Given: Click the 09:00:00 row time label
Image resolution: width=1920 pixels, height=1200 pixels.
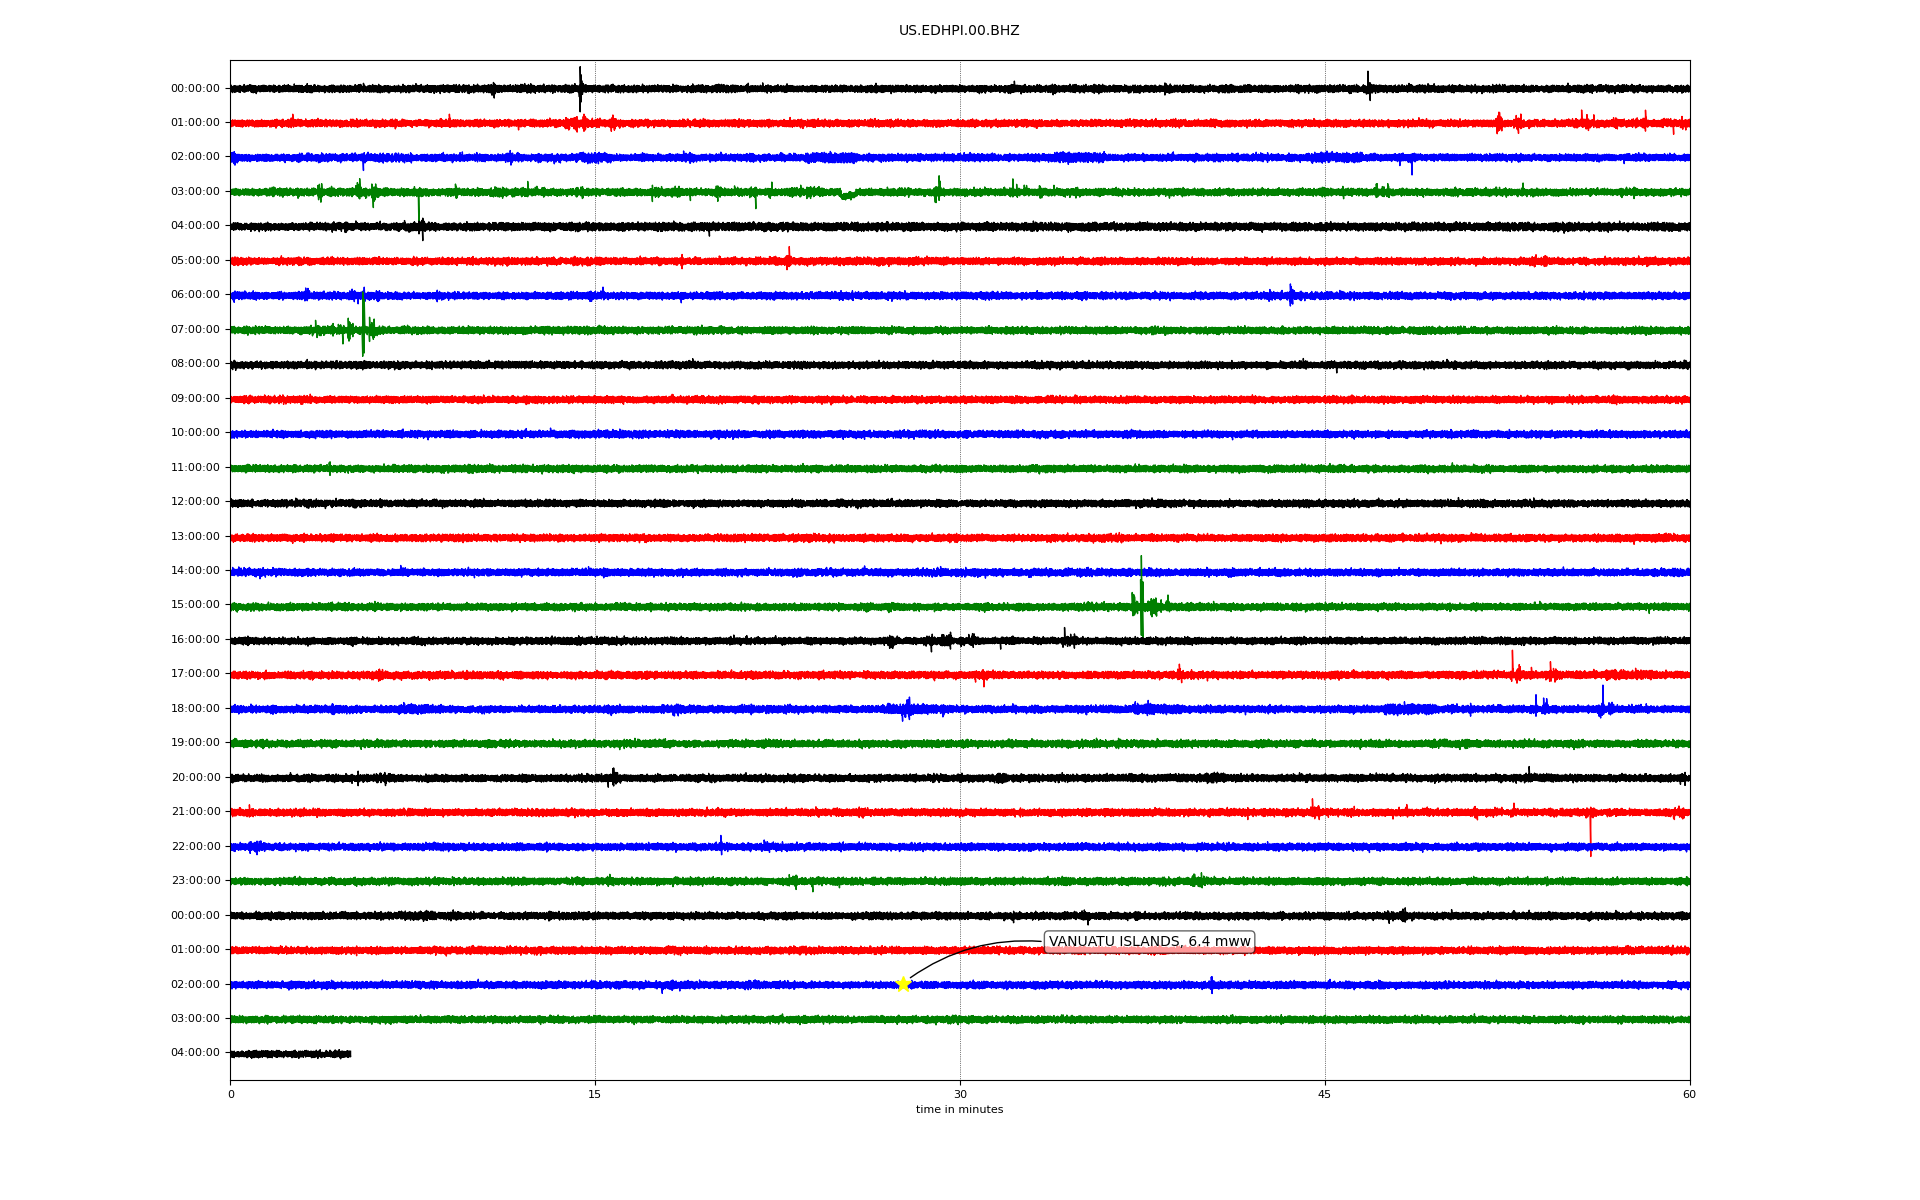Looking at the screenshot, I should (195, 399).
